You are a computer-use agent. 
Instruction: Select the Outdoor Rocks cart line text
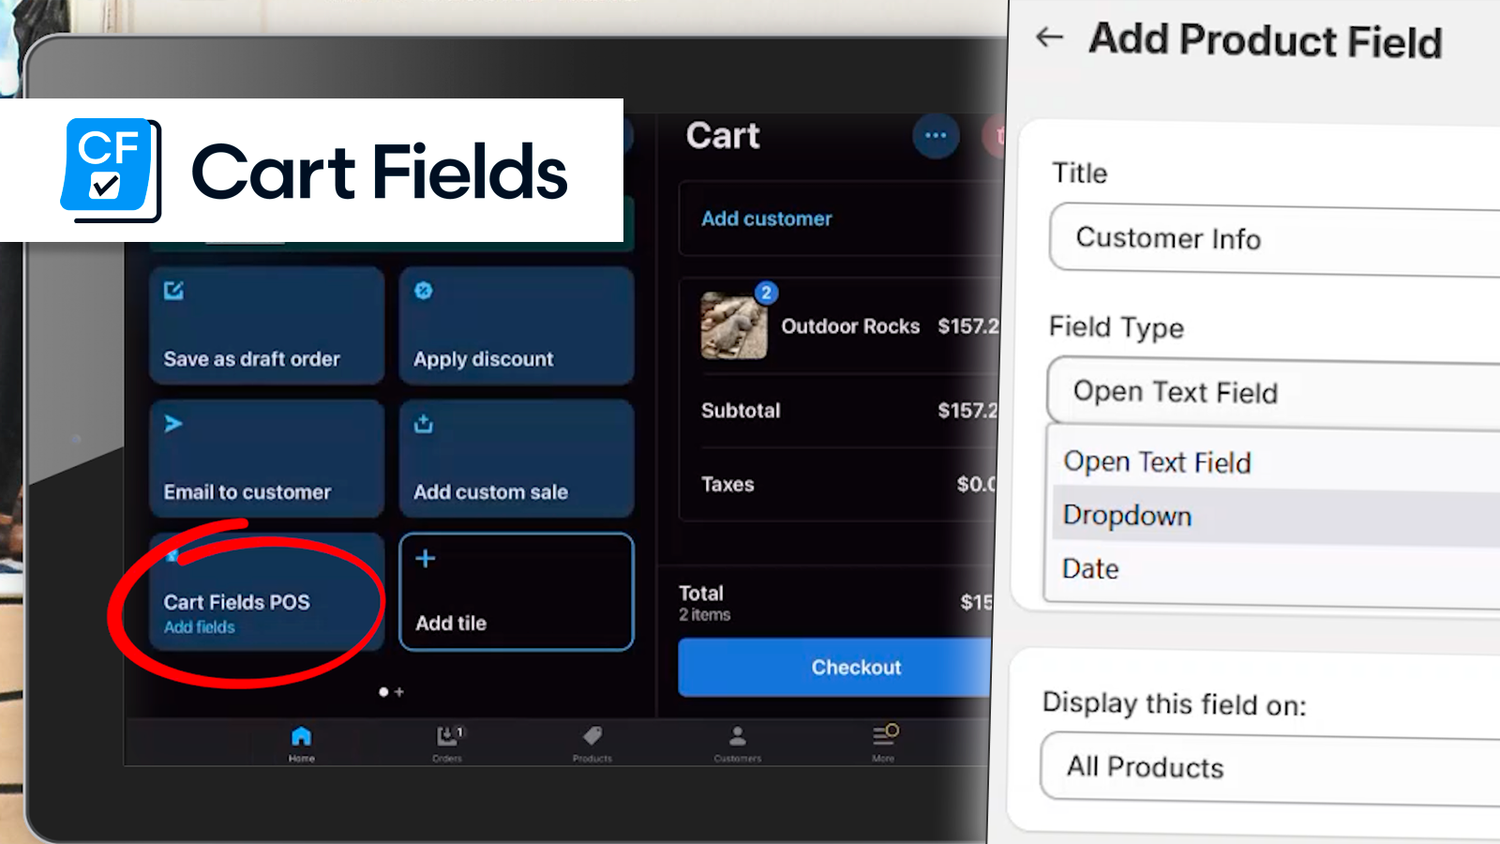850,326
